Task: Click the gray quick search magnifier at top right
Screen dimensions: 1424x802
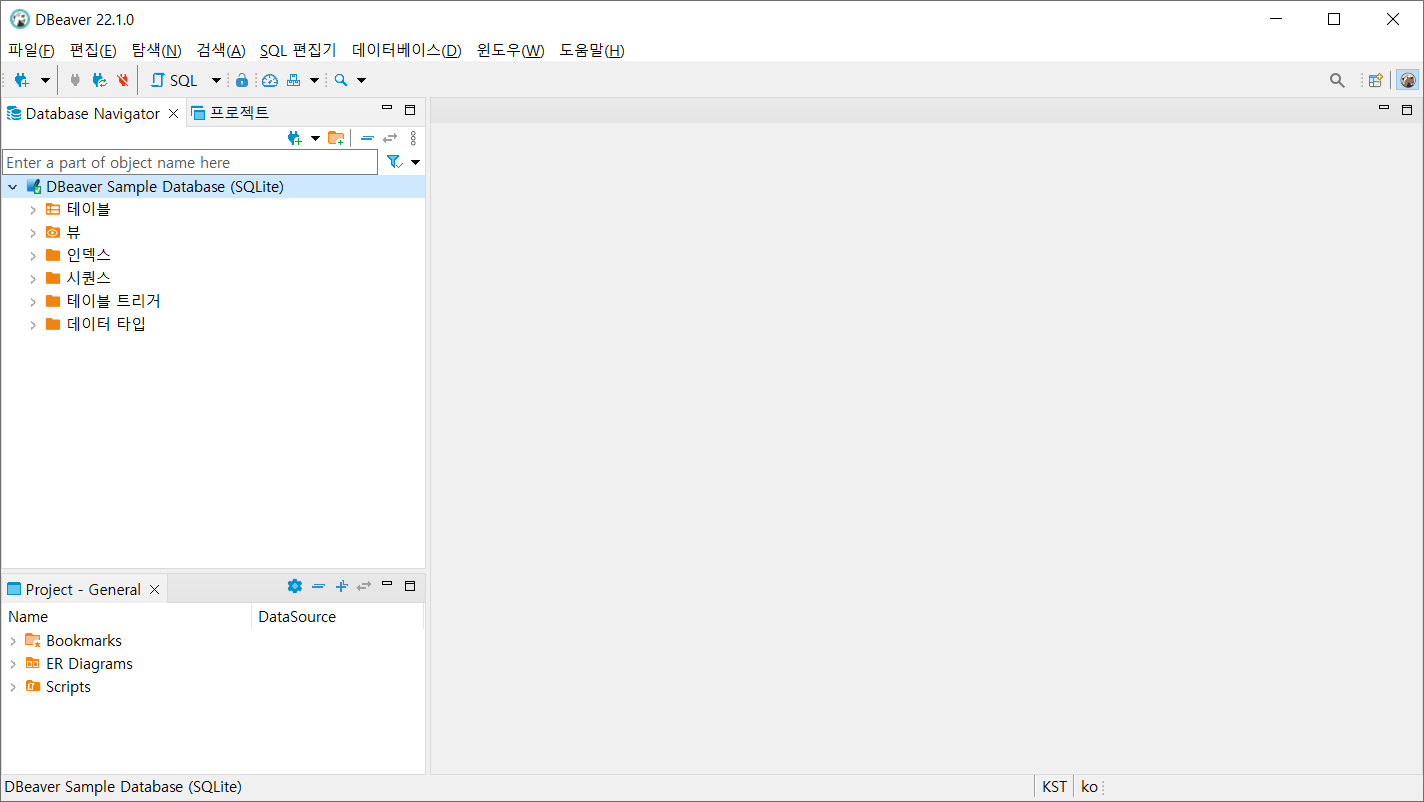Action: [x=1337, y=80]
